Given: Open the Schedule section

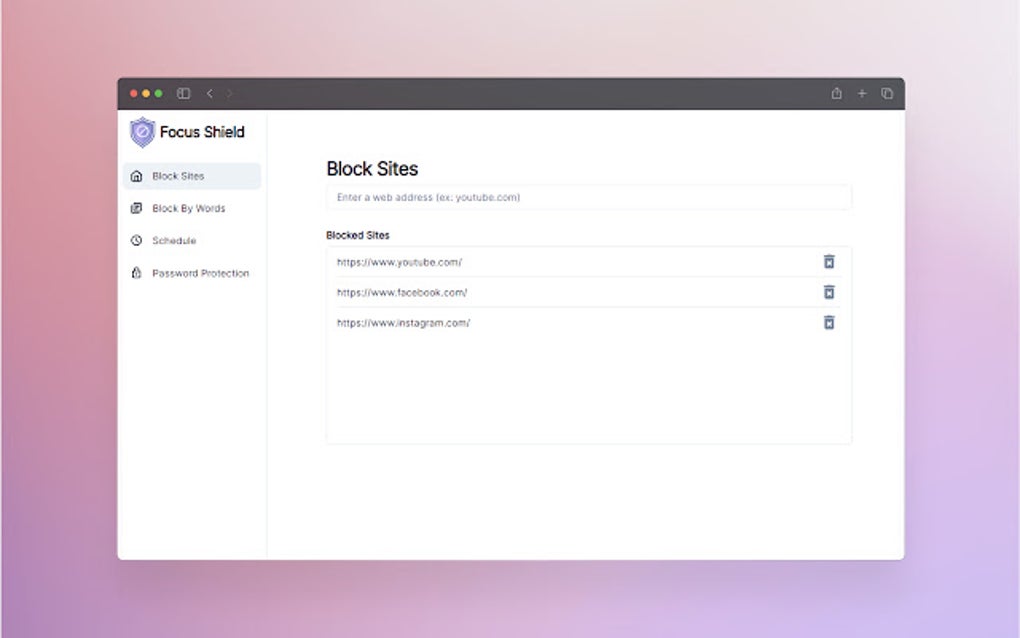Looking at the screenshot, I should coord(174,240).
